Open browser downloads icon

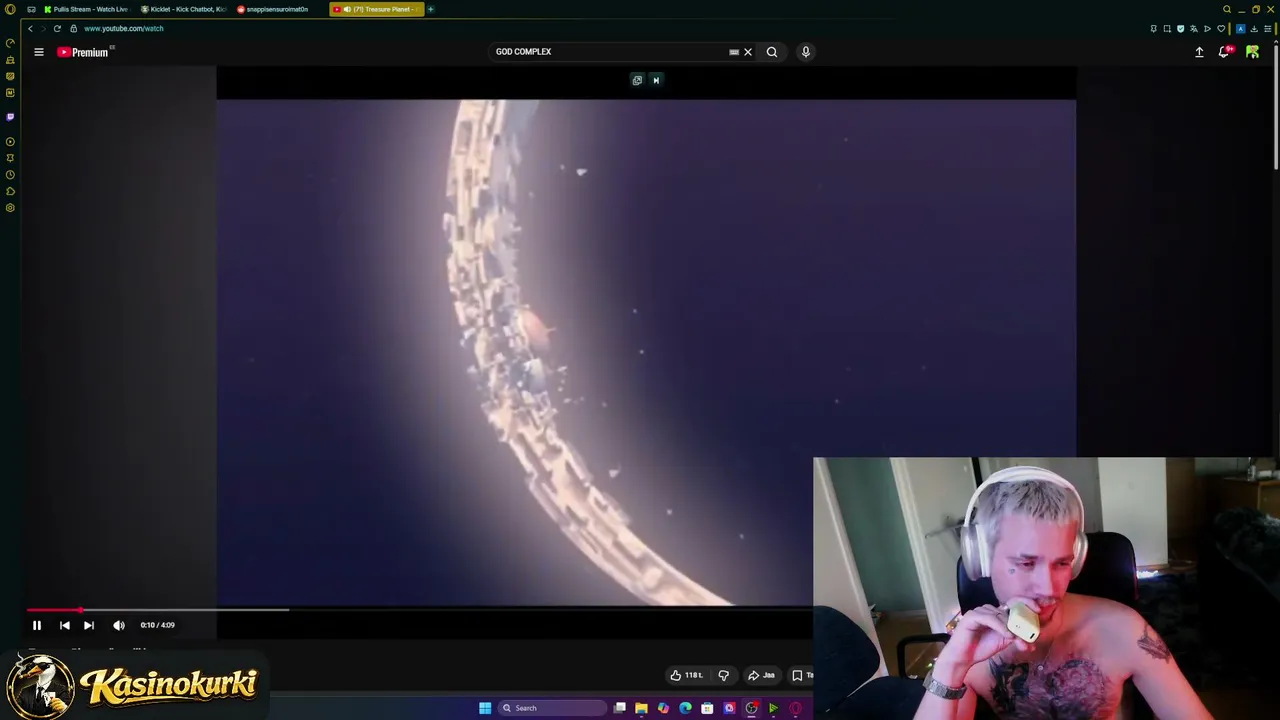1254,29
